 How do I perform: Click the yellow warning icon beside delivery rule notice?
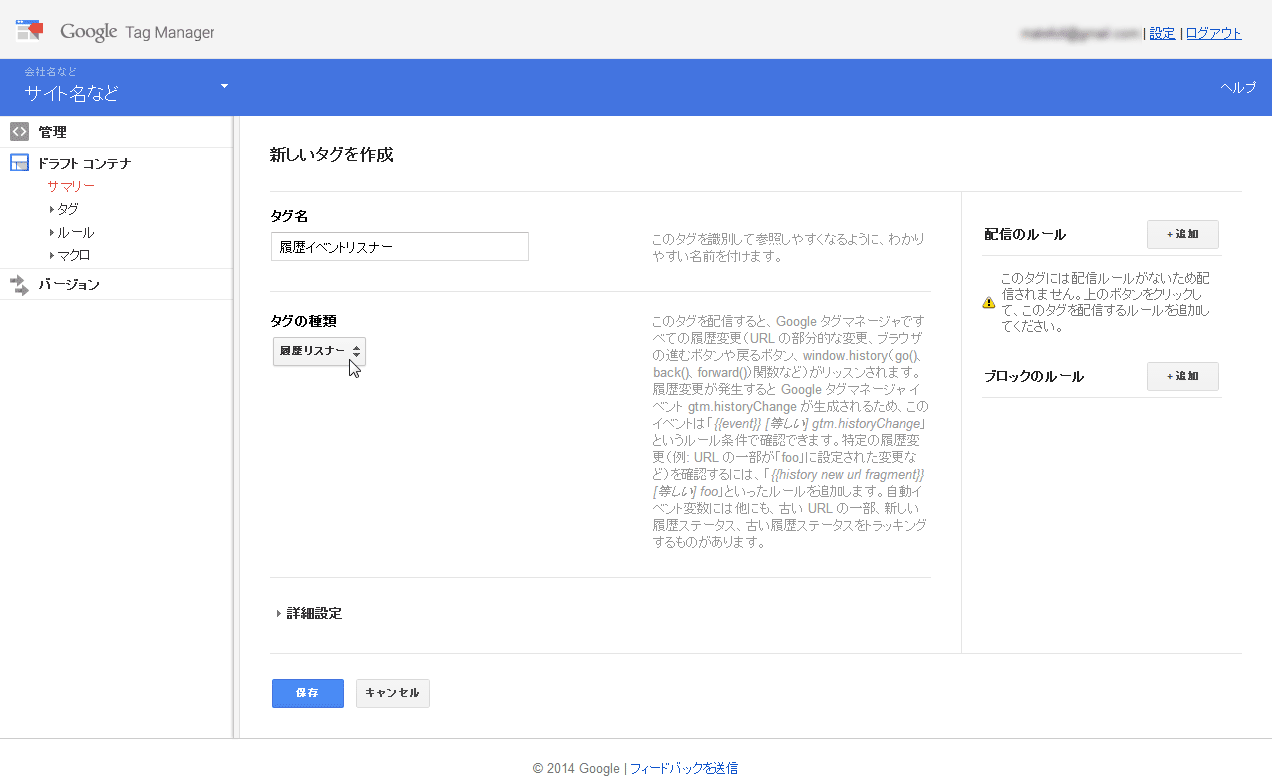(989, 302)
